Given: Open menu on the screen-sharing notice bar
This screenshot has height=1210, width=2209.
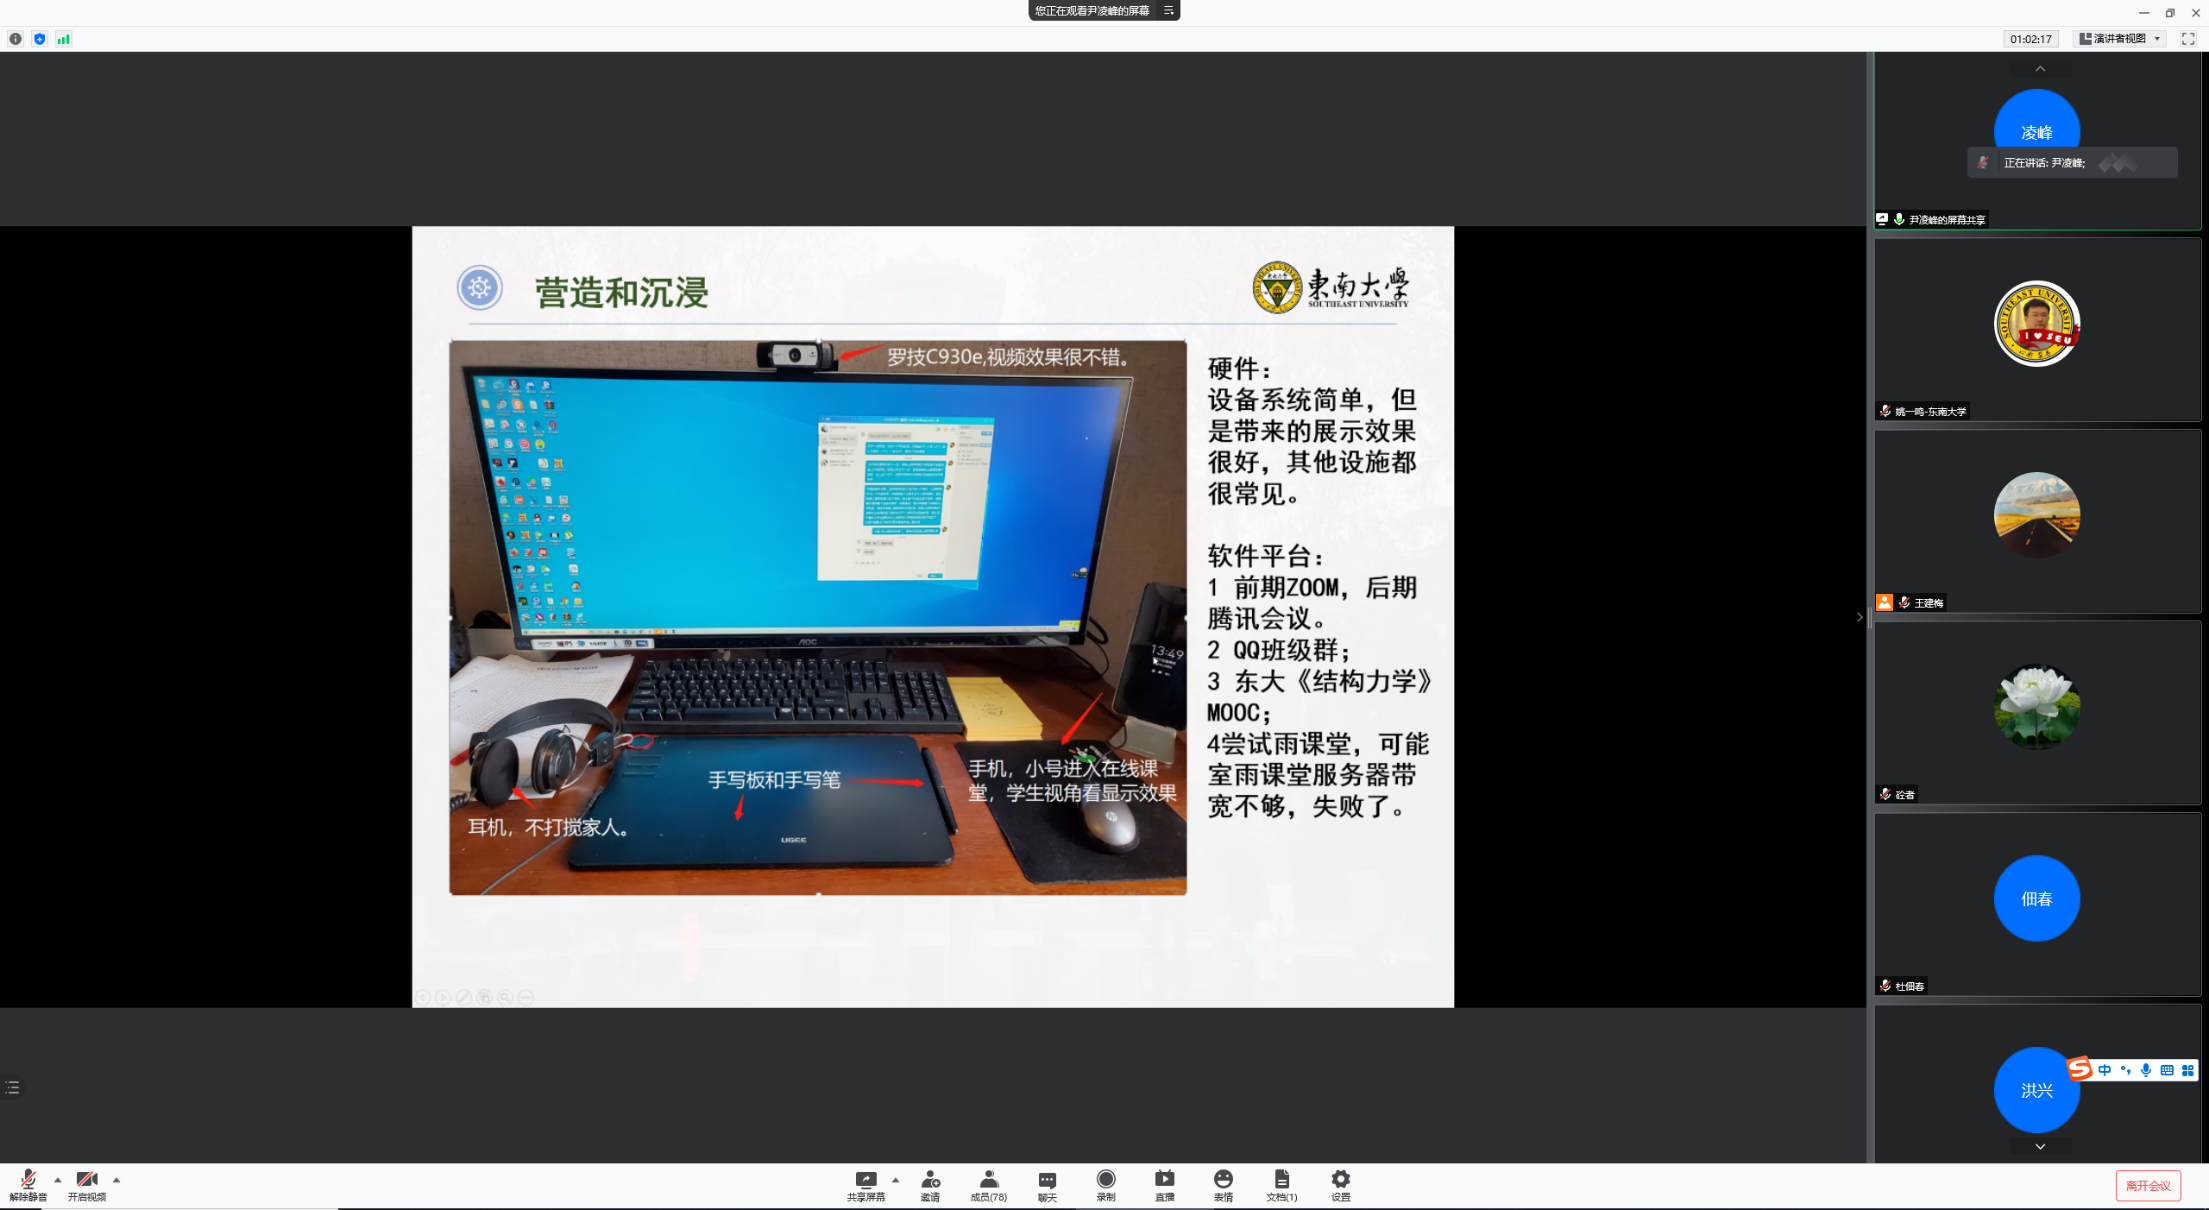Looking at the screenshot, I should 1168,10.
